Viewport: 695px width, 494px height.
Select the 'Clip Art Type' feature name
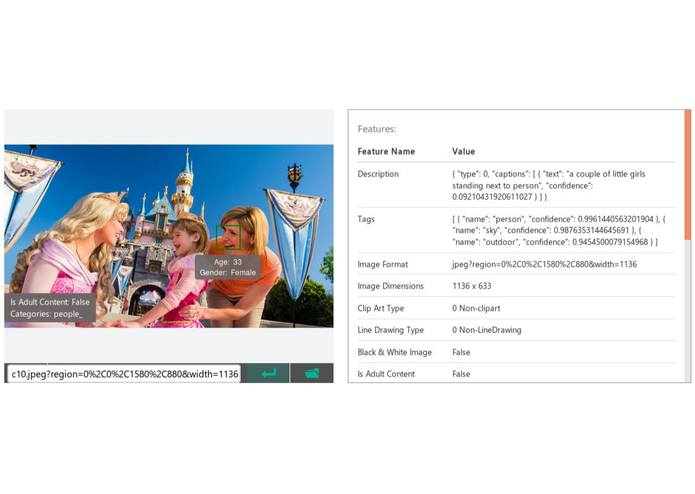coord(381,308)
